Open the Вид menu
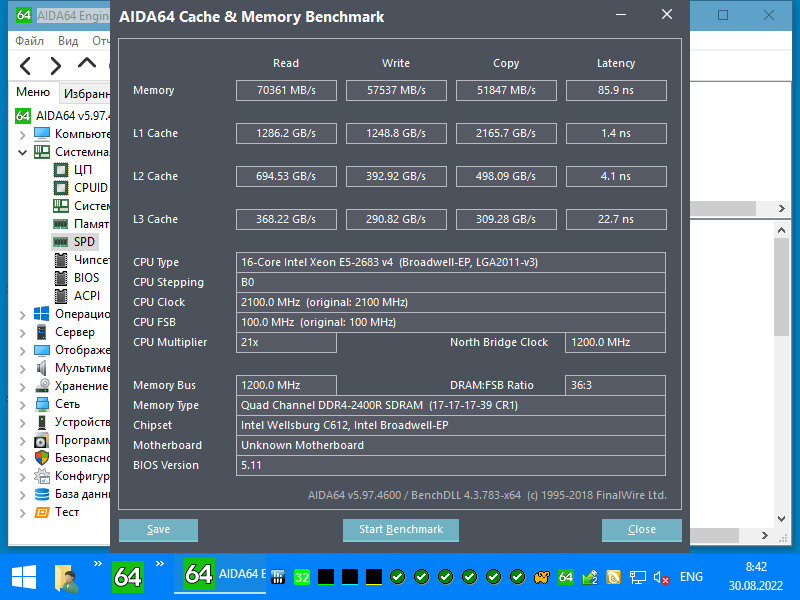Viewport: 800px width, 600px height. tap(68, 41)
